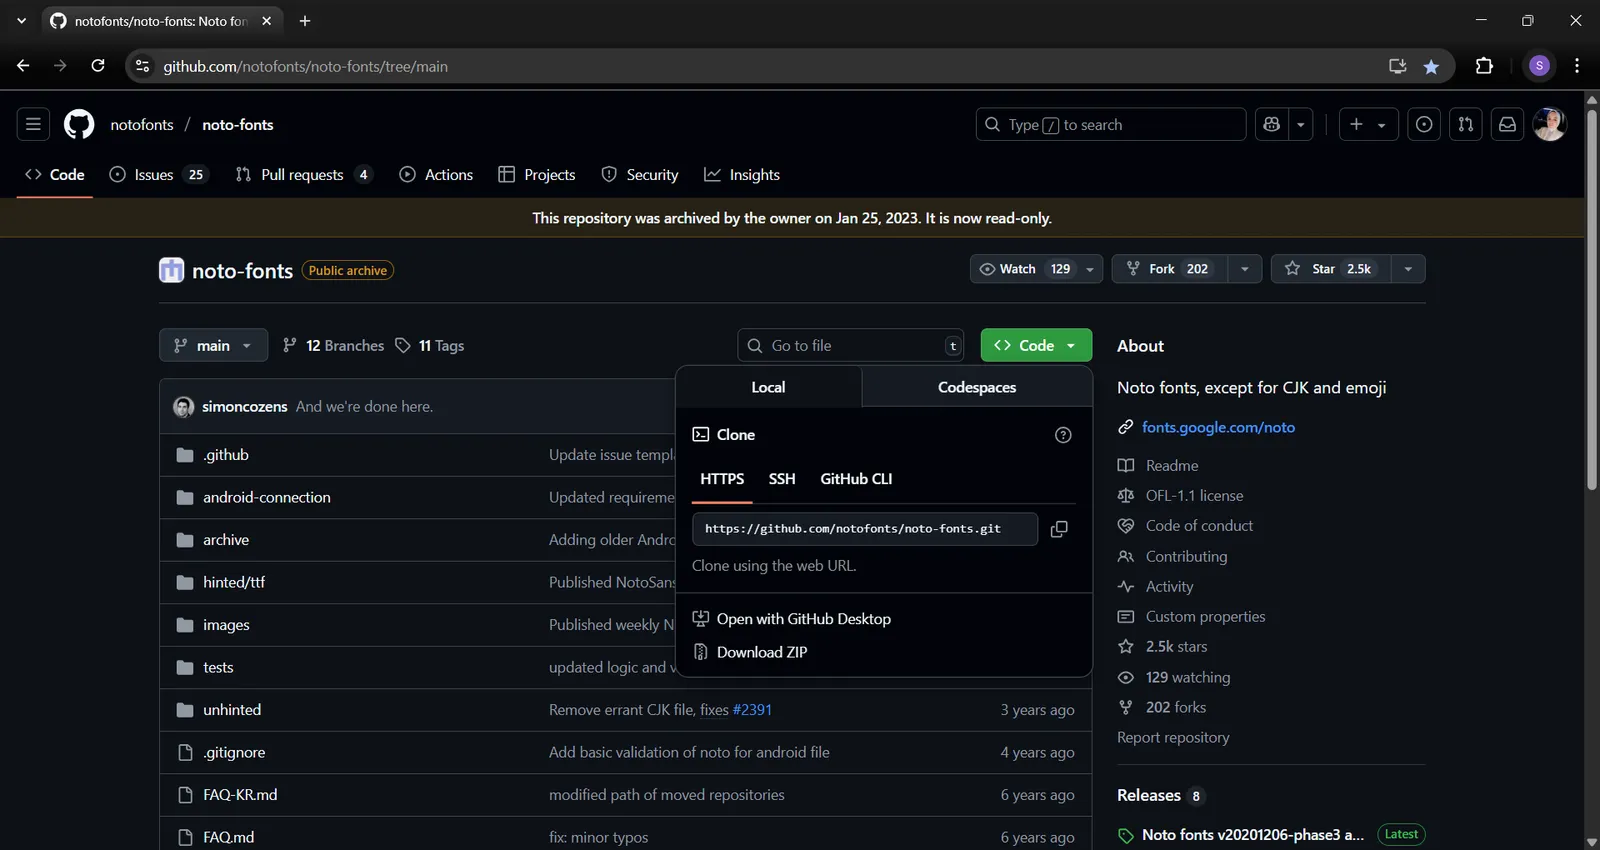This screenshot has height=850, width=1600.
Task: Open the Projects tab
Action: [x=537, y=174]
